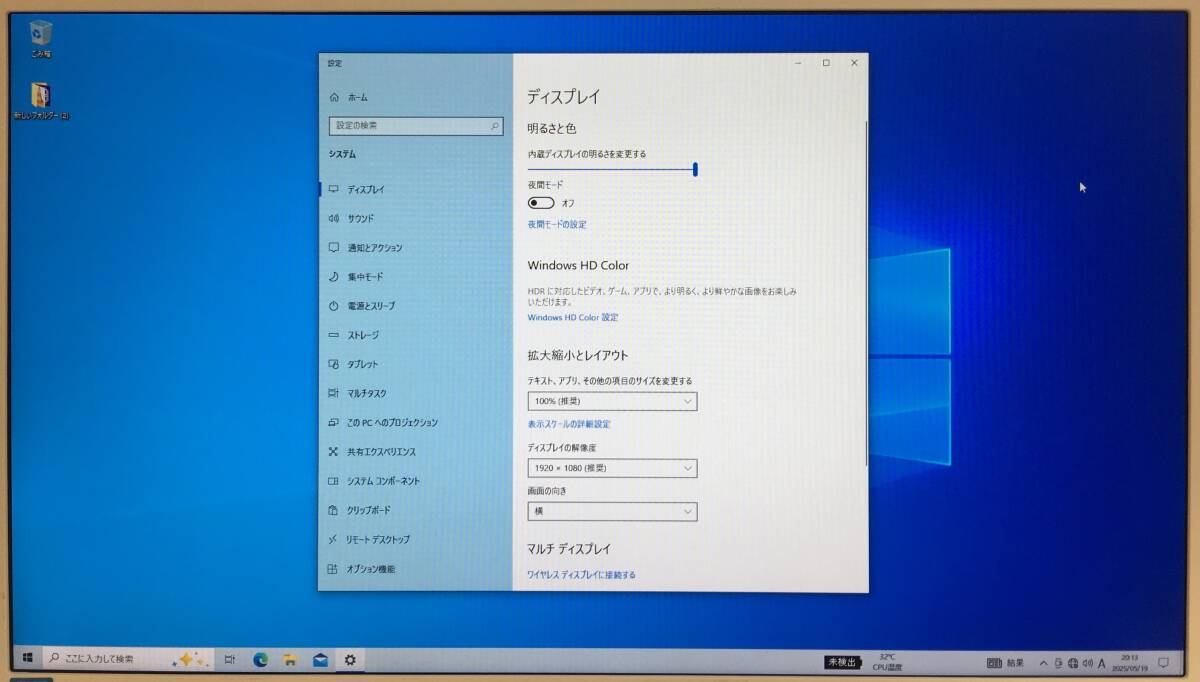Click the sparkle search highlight icon
The image size is (1200, 682).
190,659
